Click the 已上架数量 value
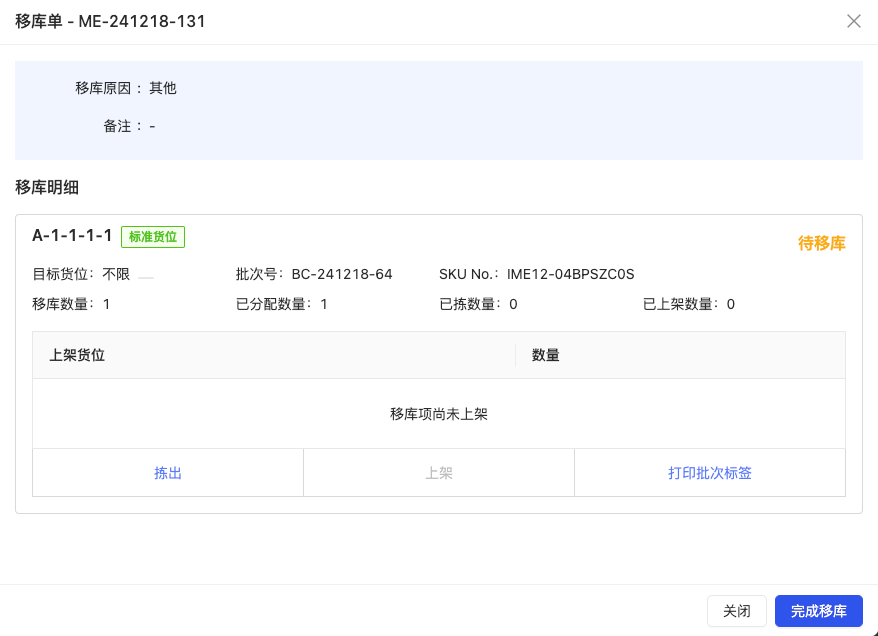This screenshot has height=636, width=878. click(x=731, y=304)
